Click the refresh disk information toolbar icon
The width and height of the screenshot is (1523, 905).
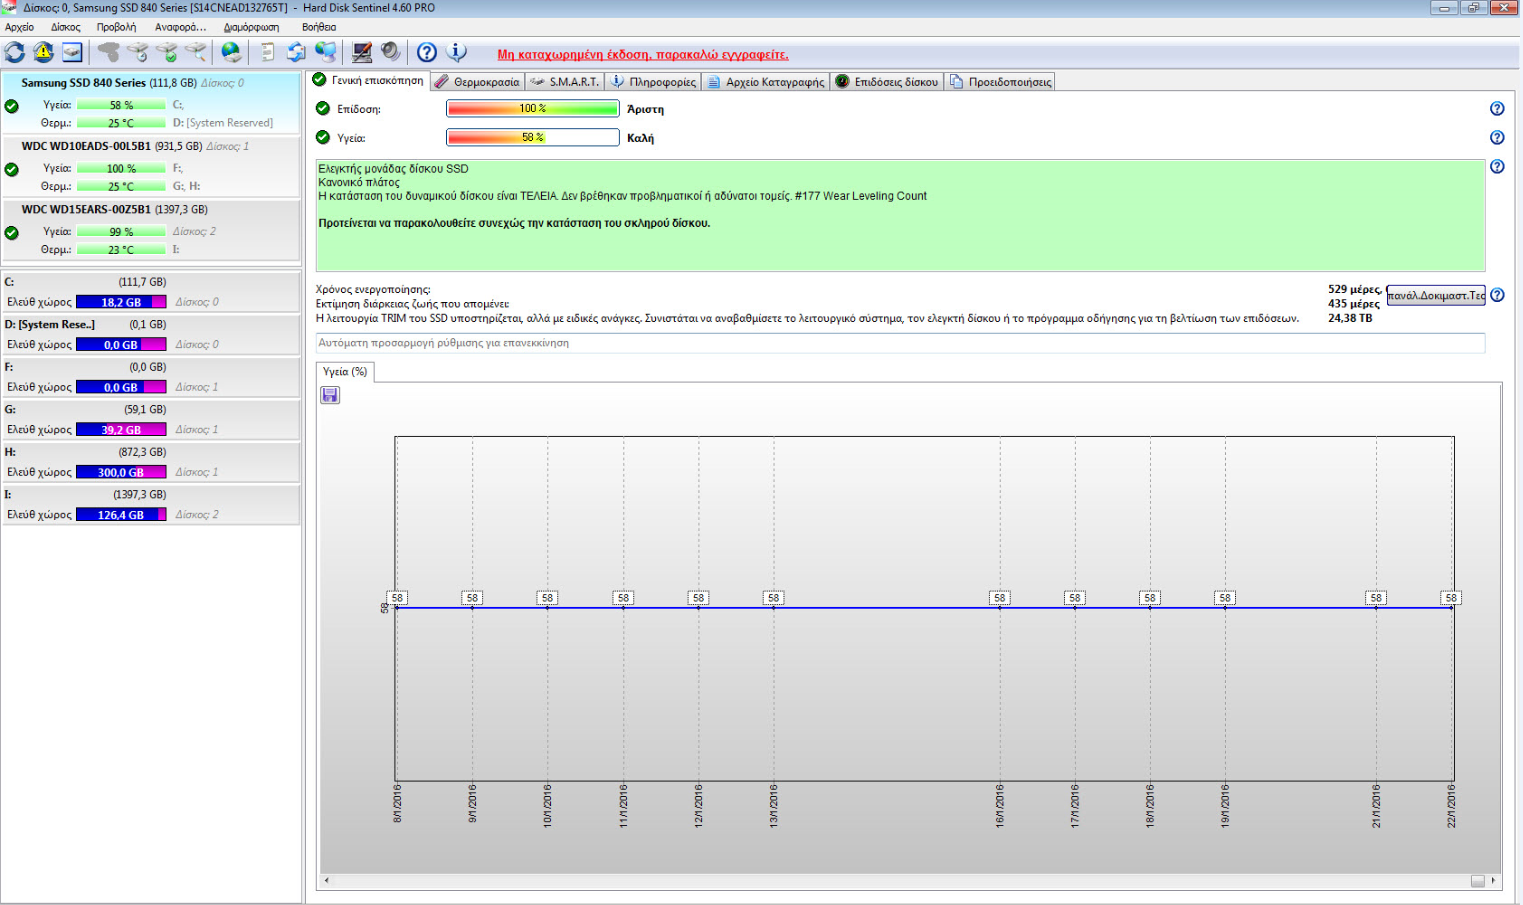tap(15, 52)
